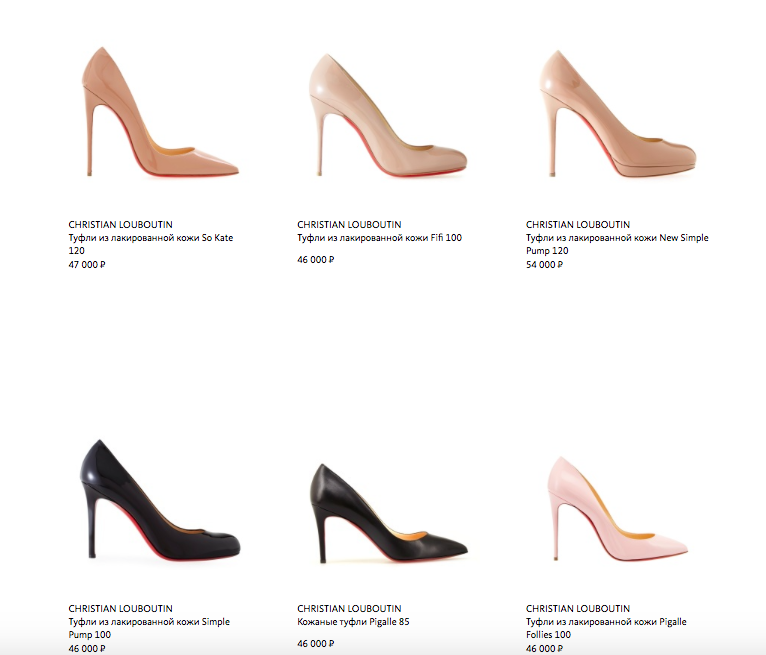The height and width of the screenshot is (655, 766).
Task: Click the Fifi 100 product title
Action: coord(379,238)
